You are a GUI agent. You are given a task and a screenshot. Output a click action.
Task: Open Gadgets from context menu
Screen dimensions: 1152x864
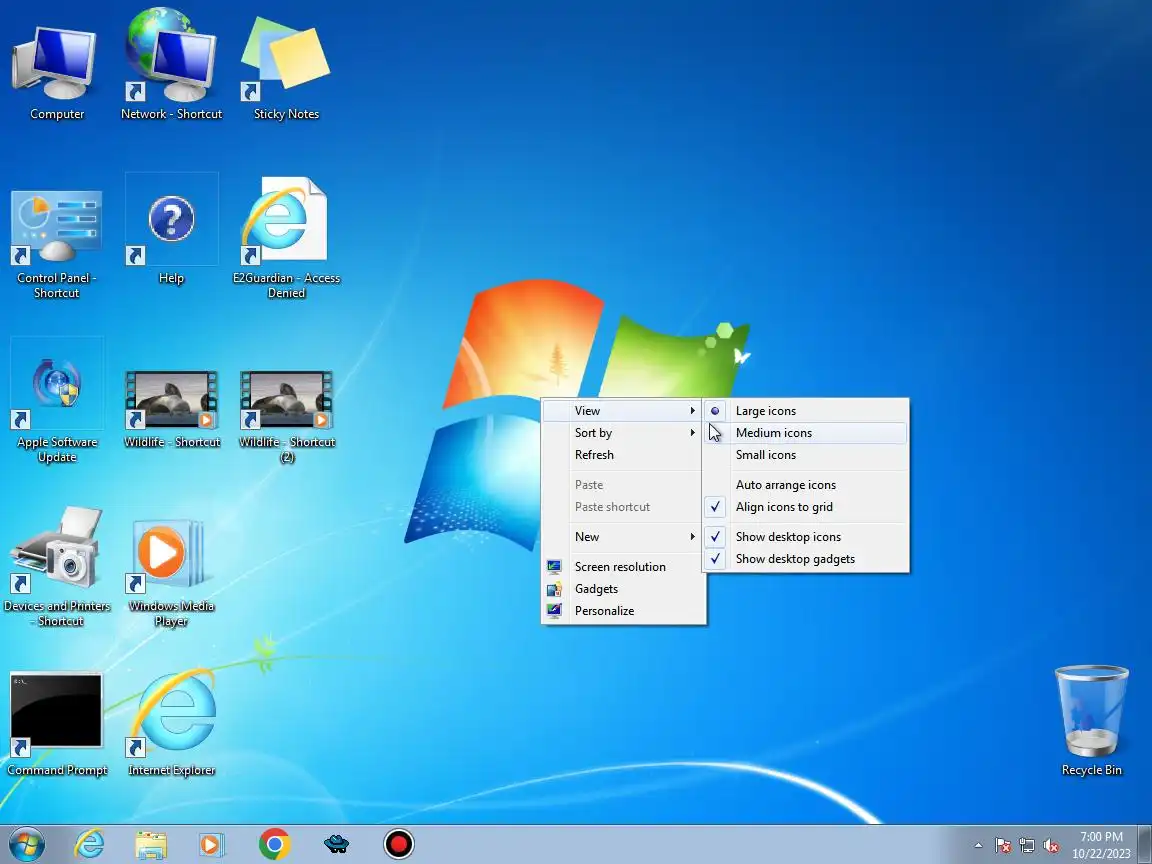623,588
